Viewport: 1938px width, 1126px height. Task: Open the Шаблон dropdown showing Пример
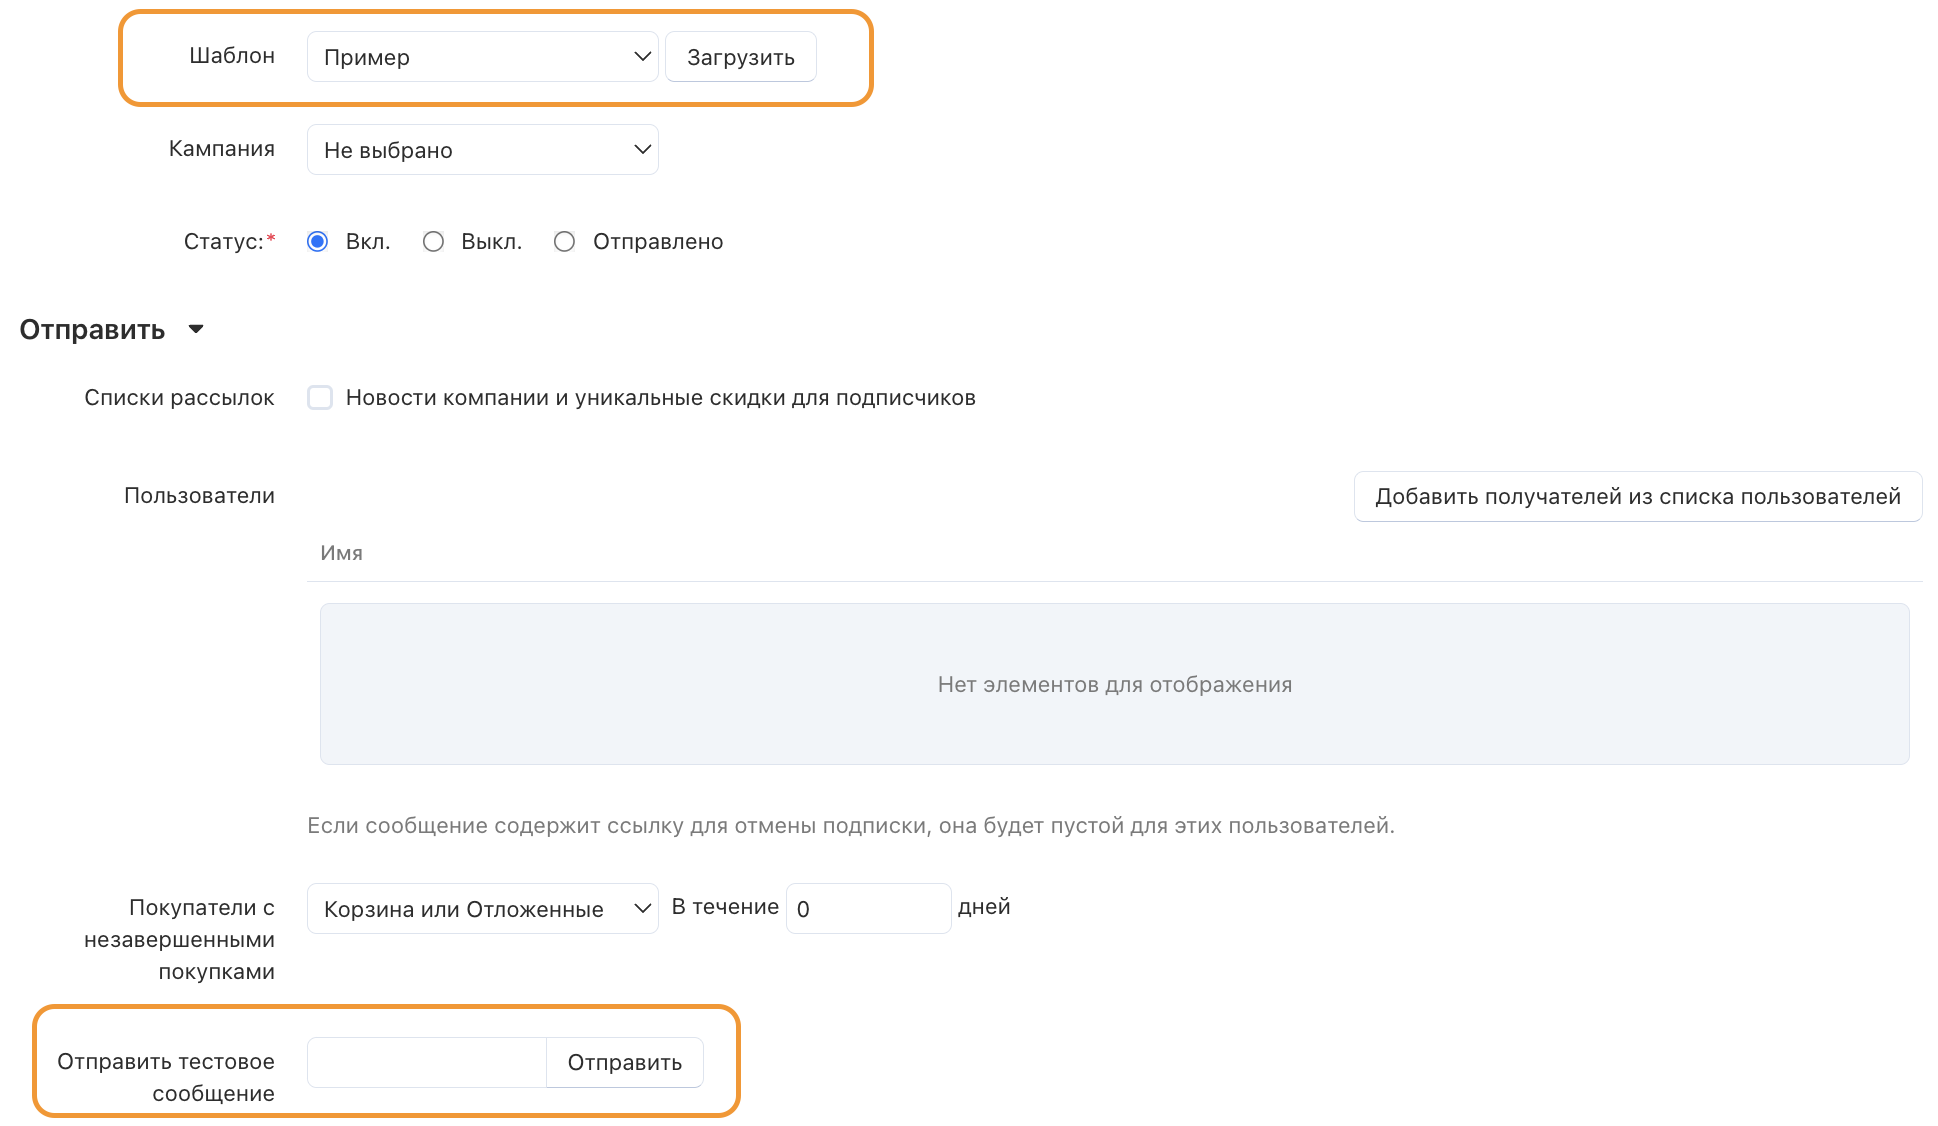pyautogui.click(x=482, y=57)
